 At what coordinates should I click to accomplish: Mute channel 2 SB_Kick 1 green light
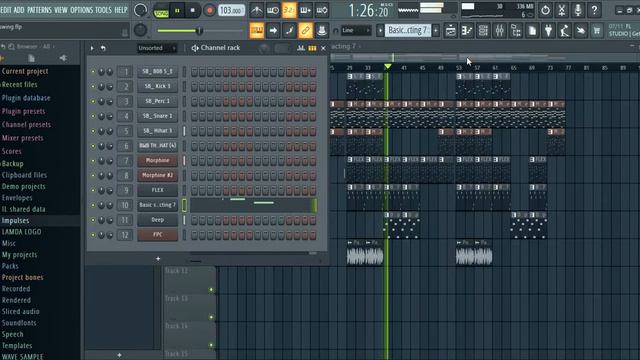(x=93, y=87)
